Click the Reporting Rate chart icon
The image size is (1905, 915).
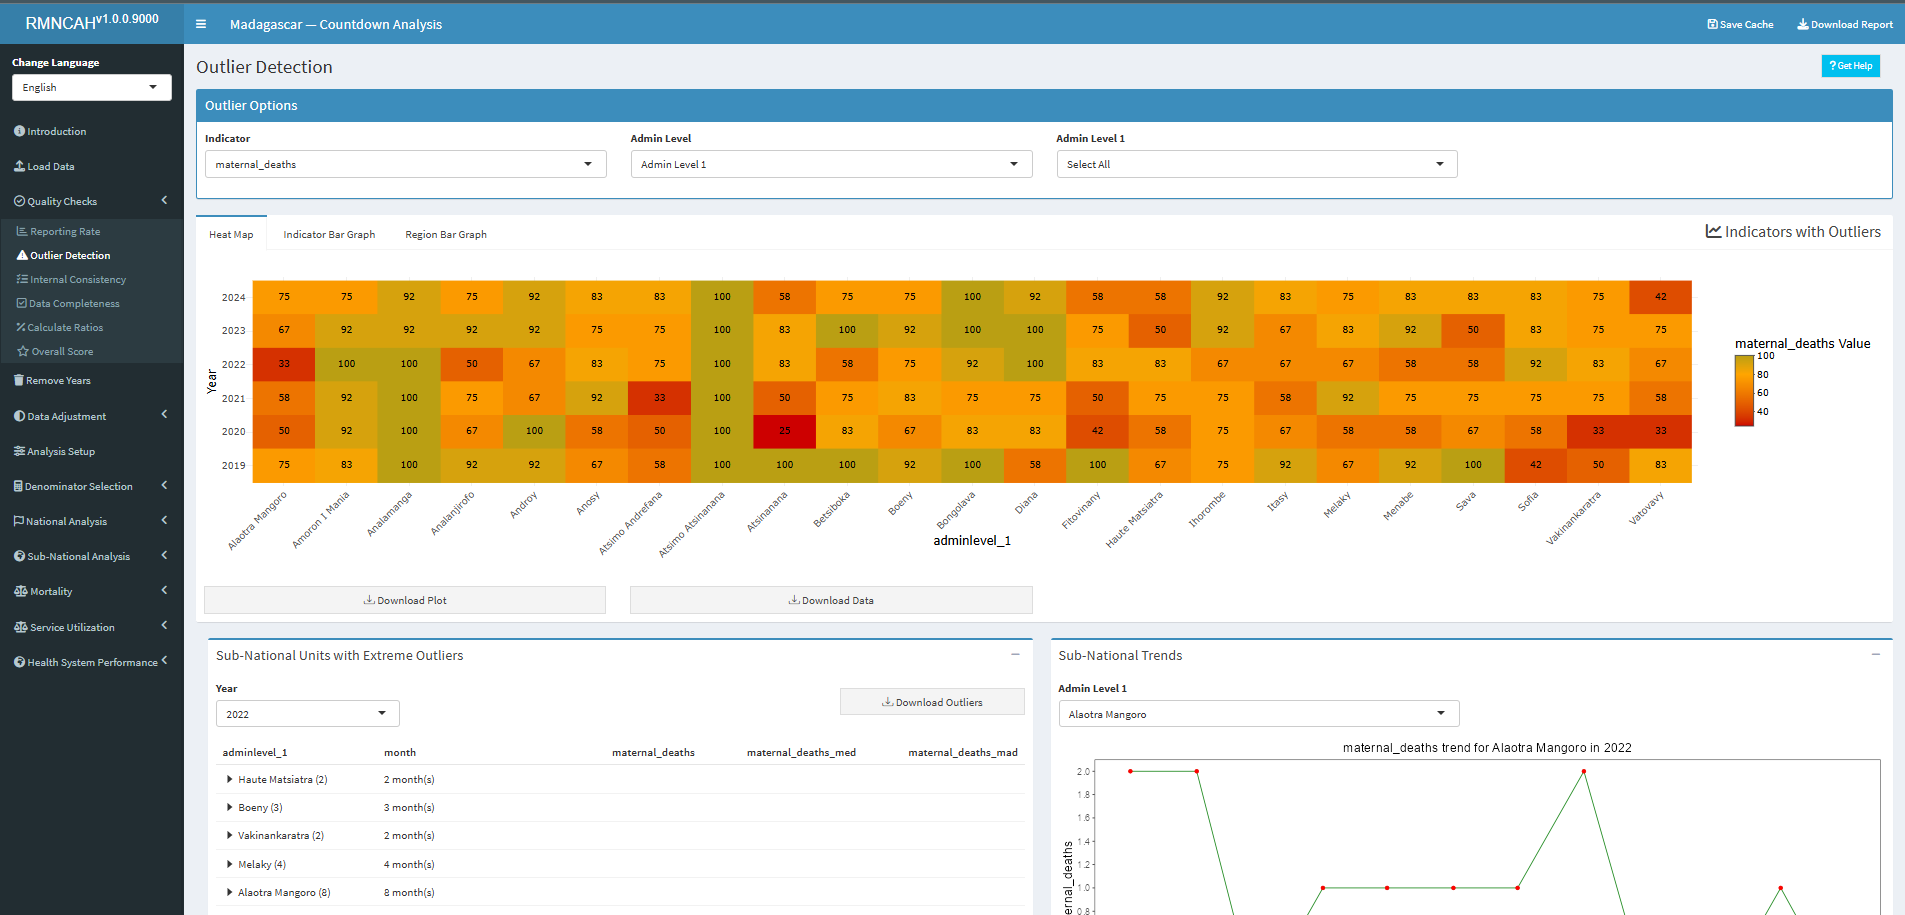pyautogui.click(x=22, y=231)
